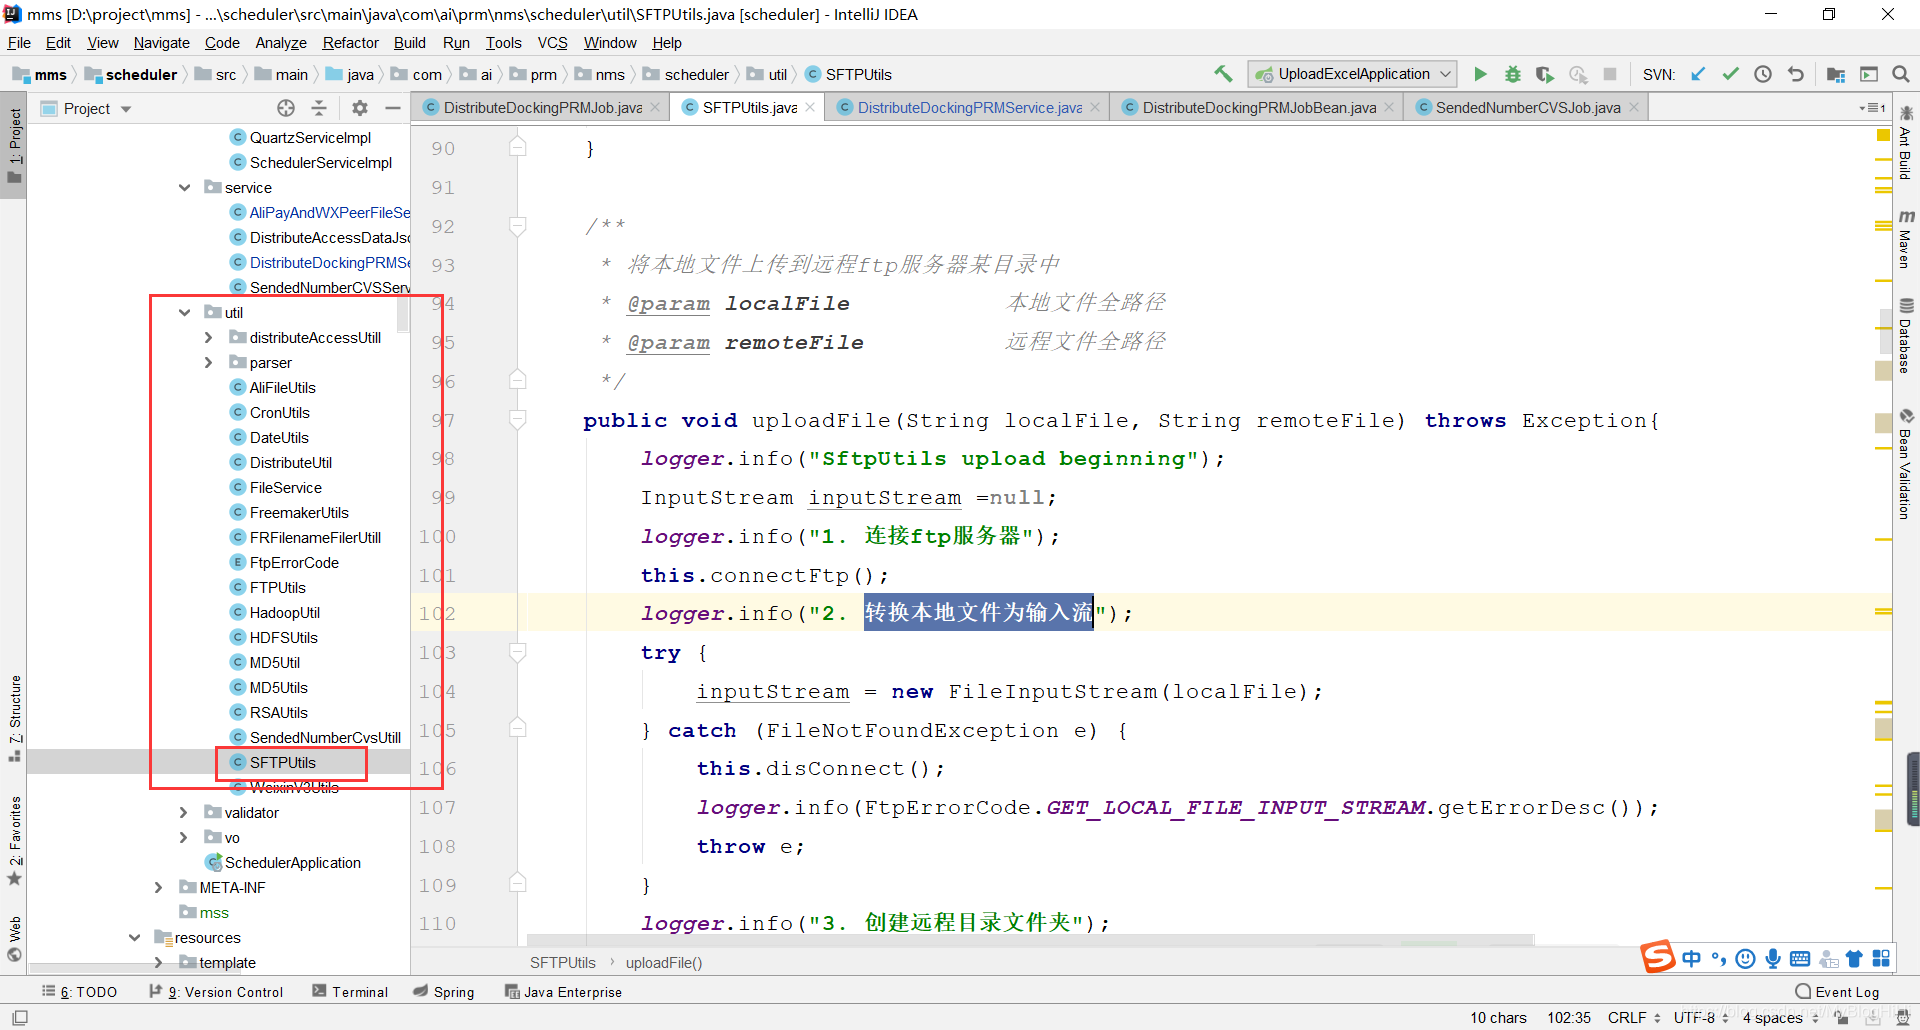Click Collapse All icon in Project panel

[x=319, y=108]
